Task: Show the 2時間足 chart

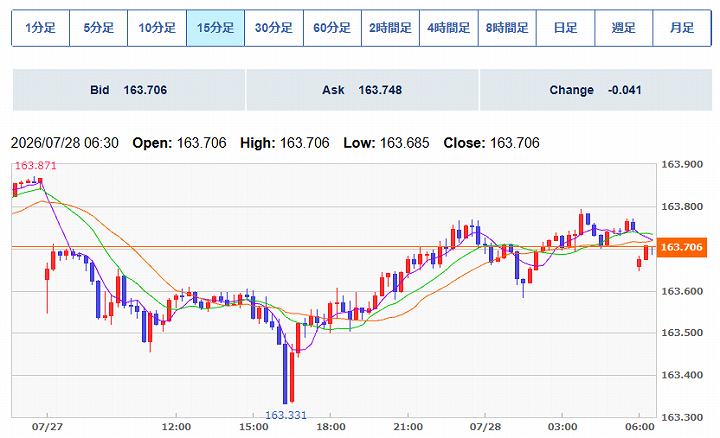Action: pyautogui.click(x=390, y=28)
